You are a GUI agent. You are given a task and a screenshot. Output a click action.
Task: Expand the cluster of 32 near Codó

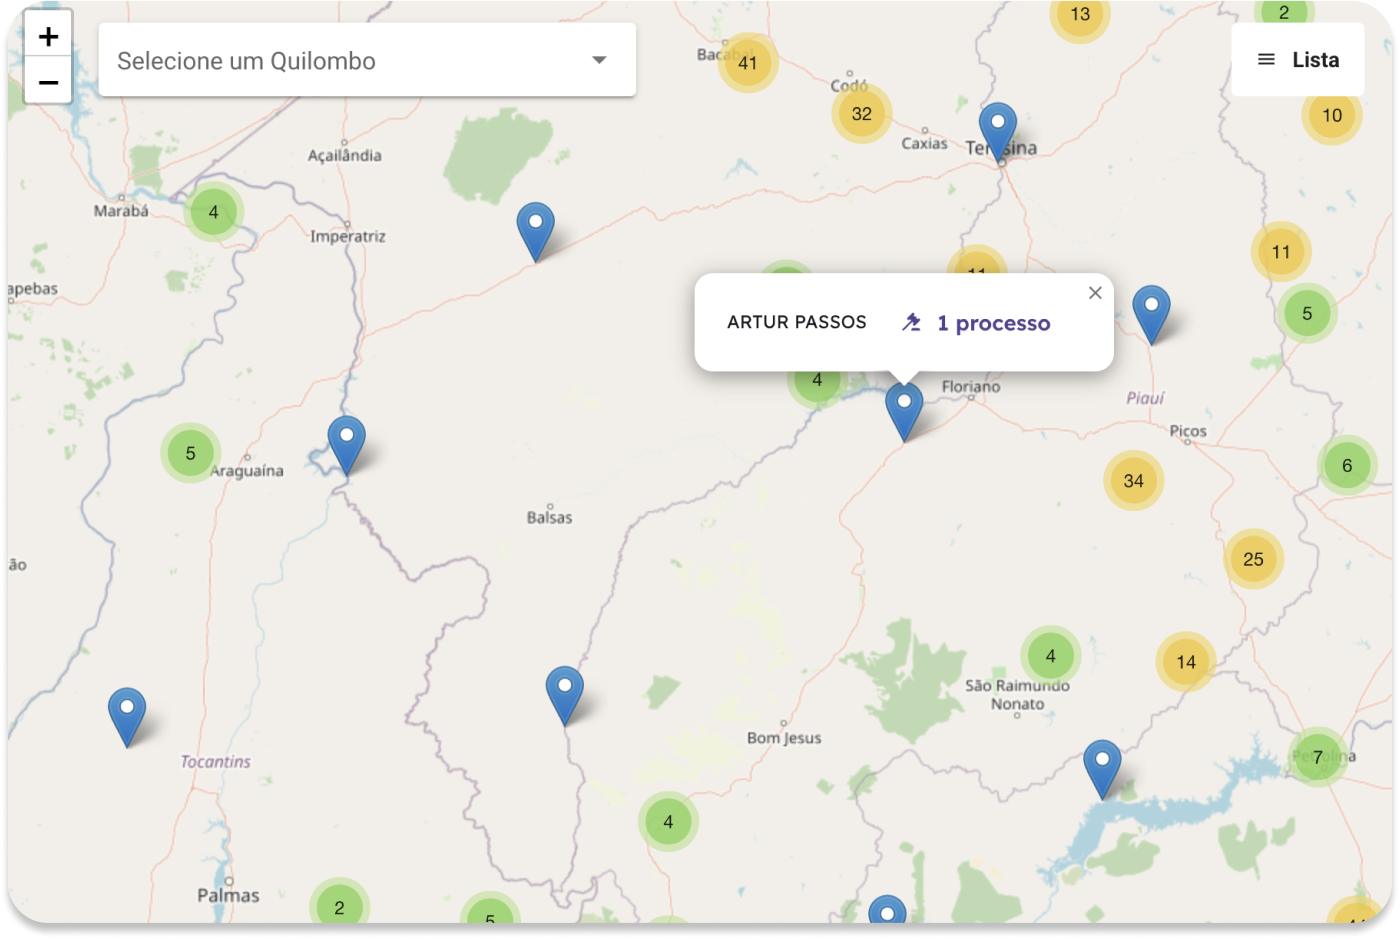862,114
